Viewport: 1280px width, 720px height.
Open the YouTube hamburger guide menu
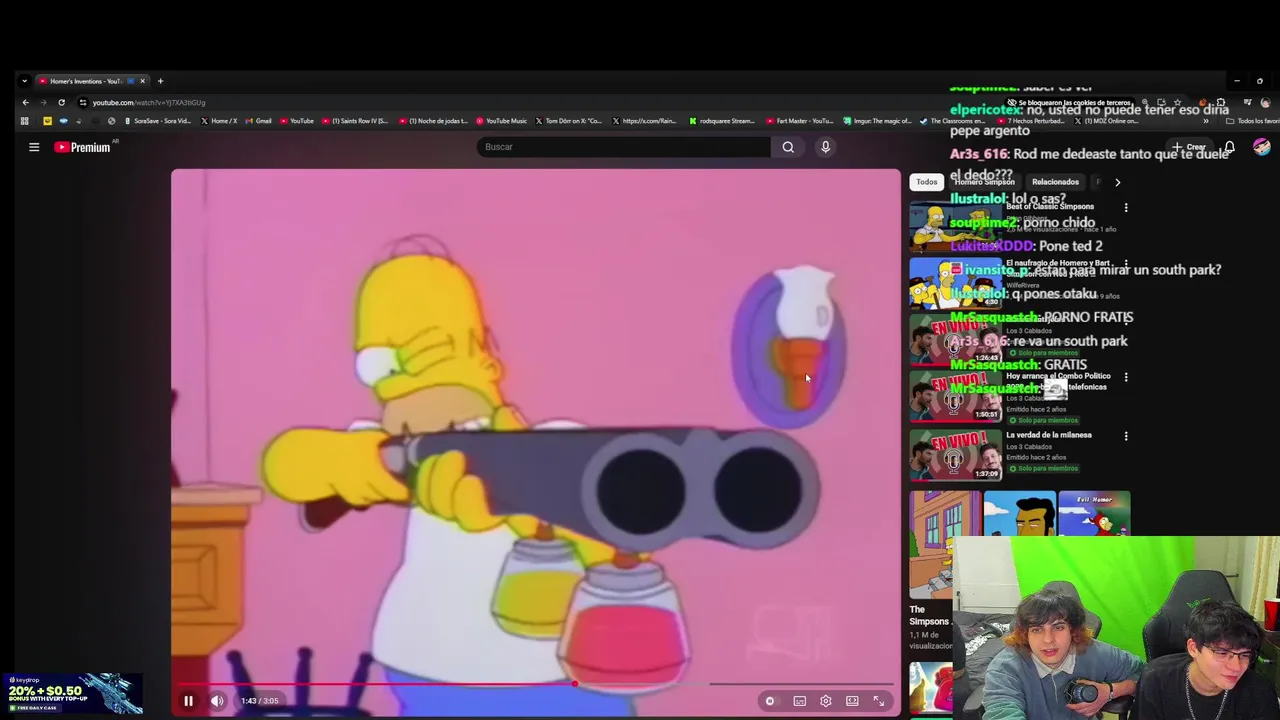(34, 147)
